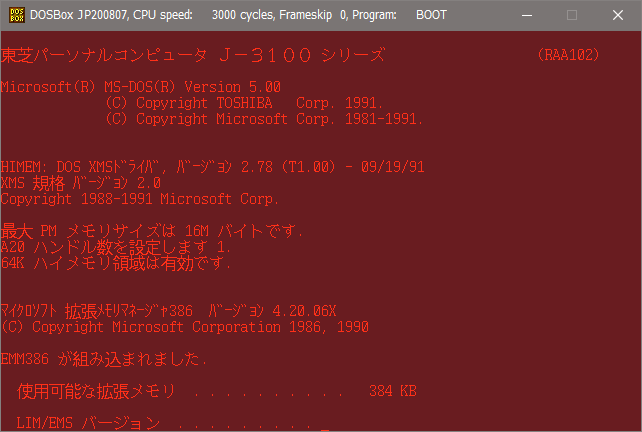The height and width of the screenshot is (432, 642).
Task: Click the '64K ハイメモリ領域は有効です' line
Action: (116, 263)
